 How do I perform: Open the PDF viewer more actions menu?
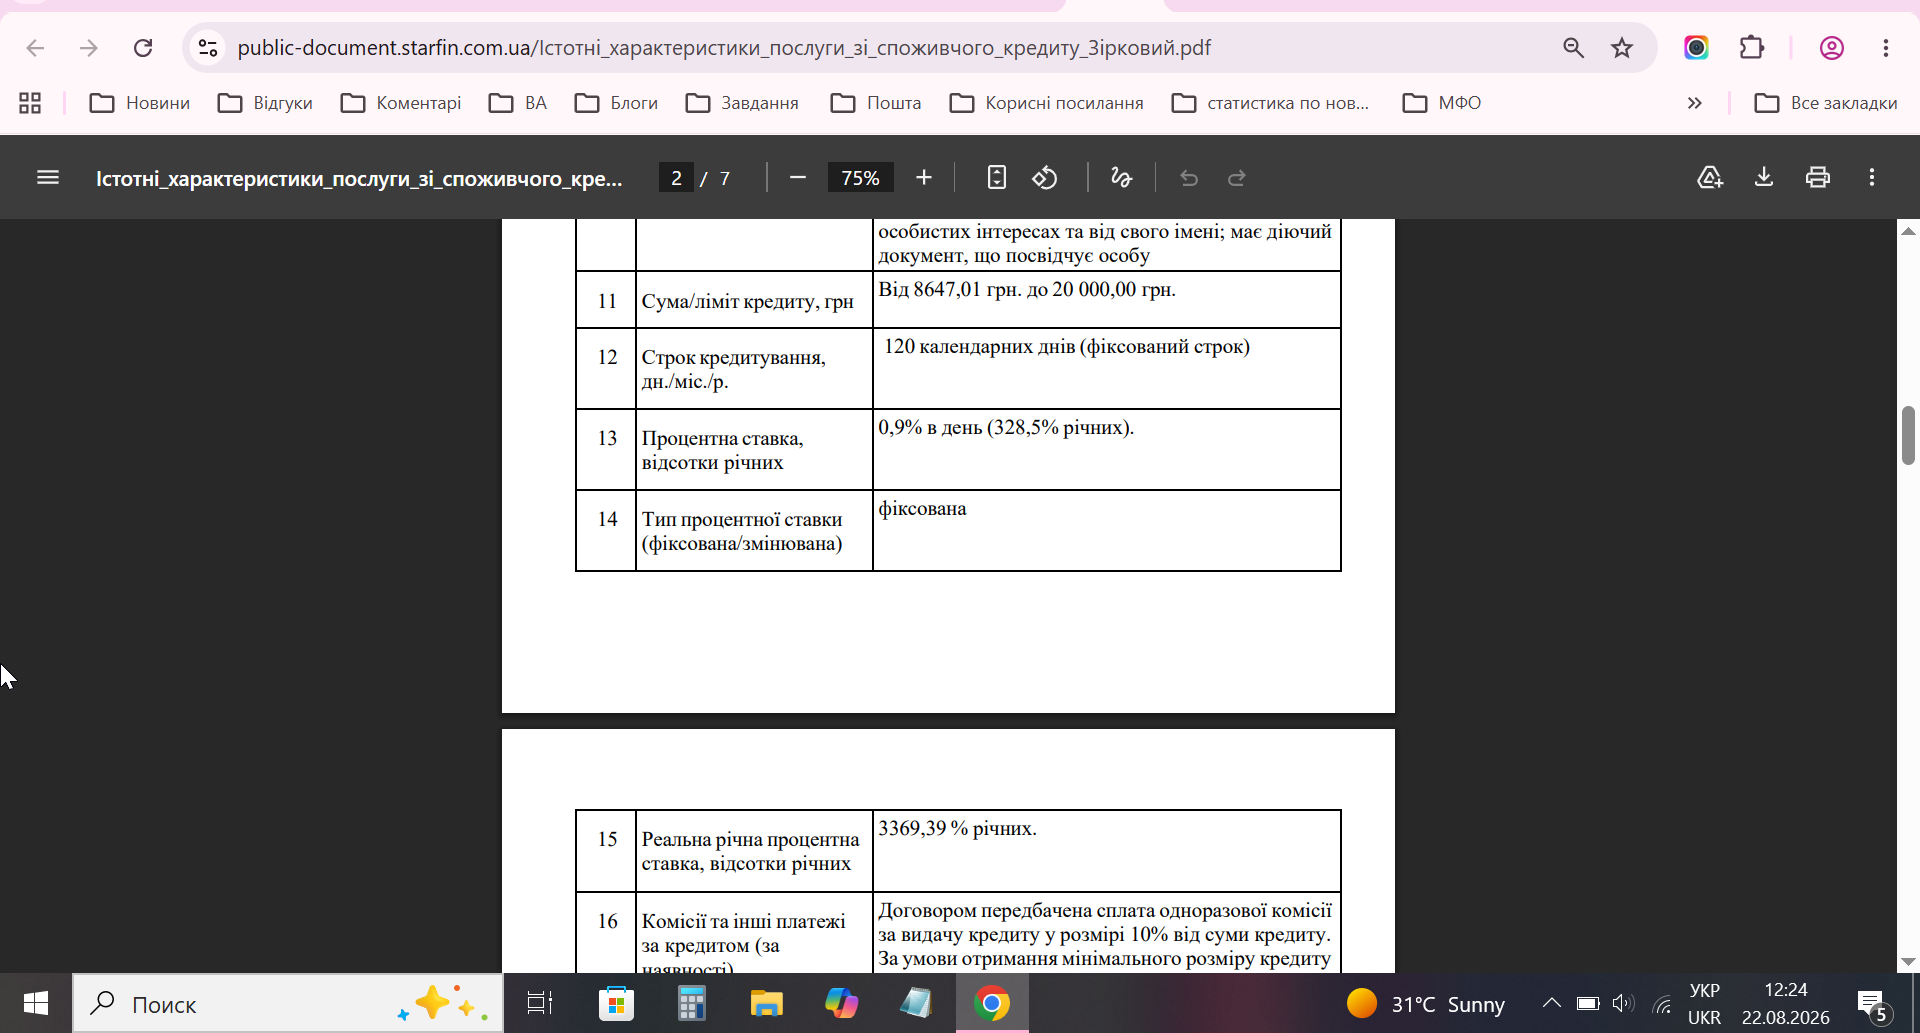[x=1872, y=178]
